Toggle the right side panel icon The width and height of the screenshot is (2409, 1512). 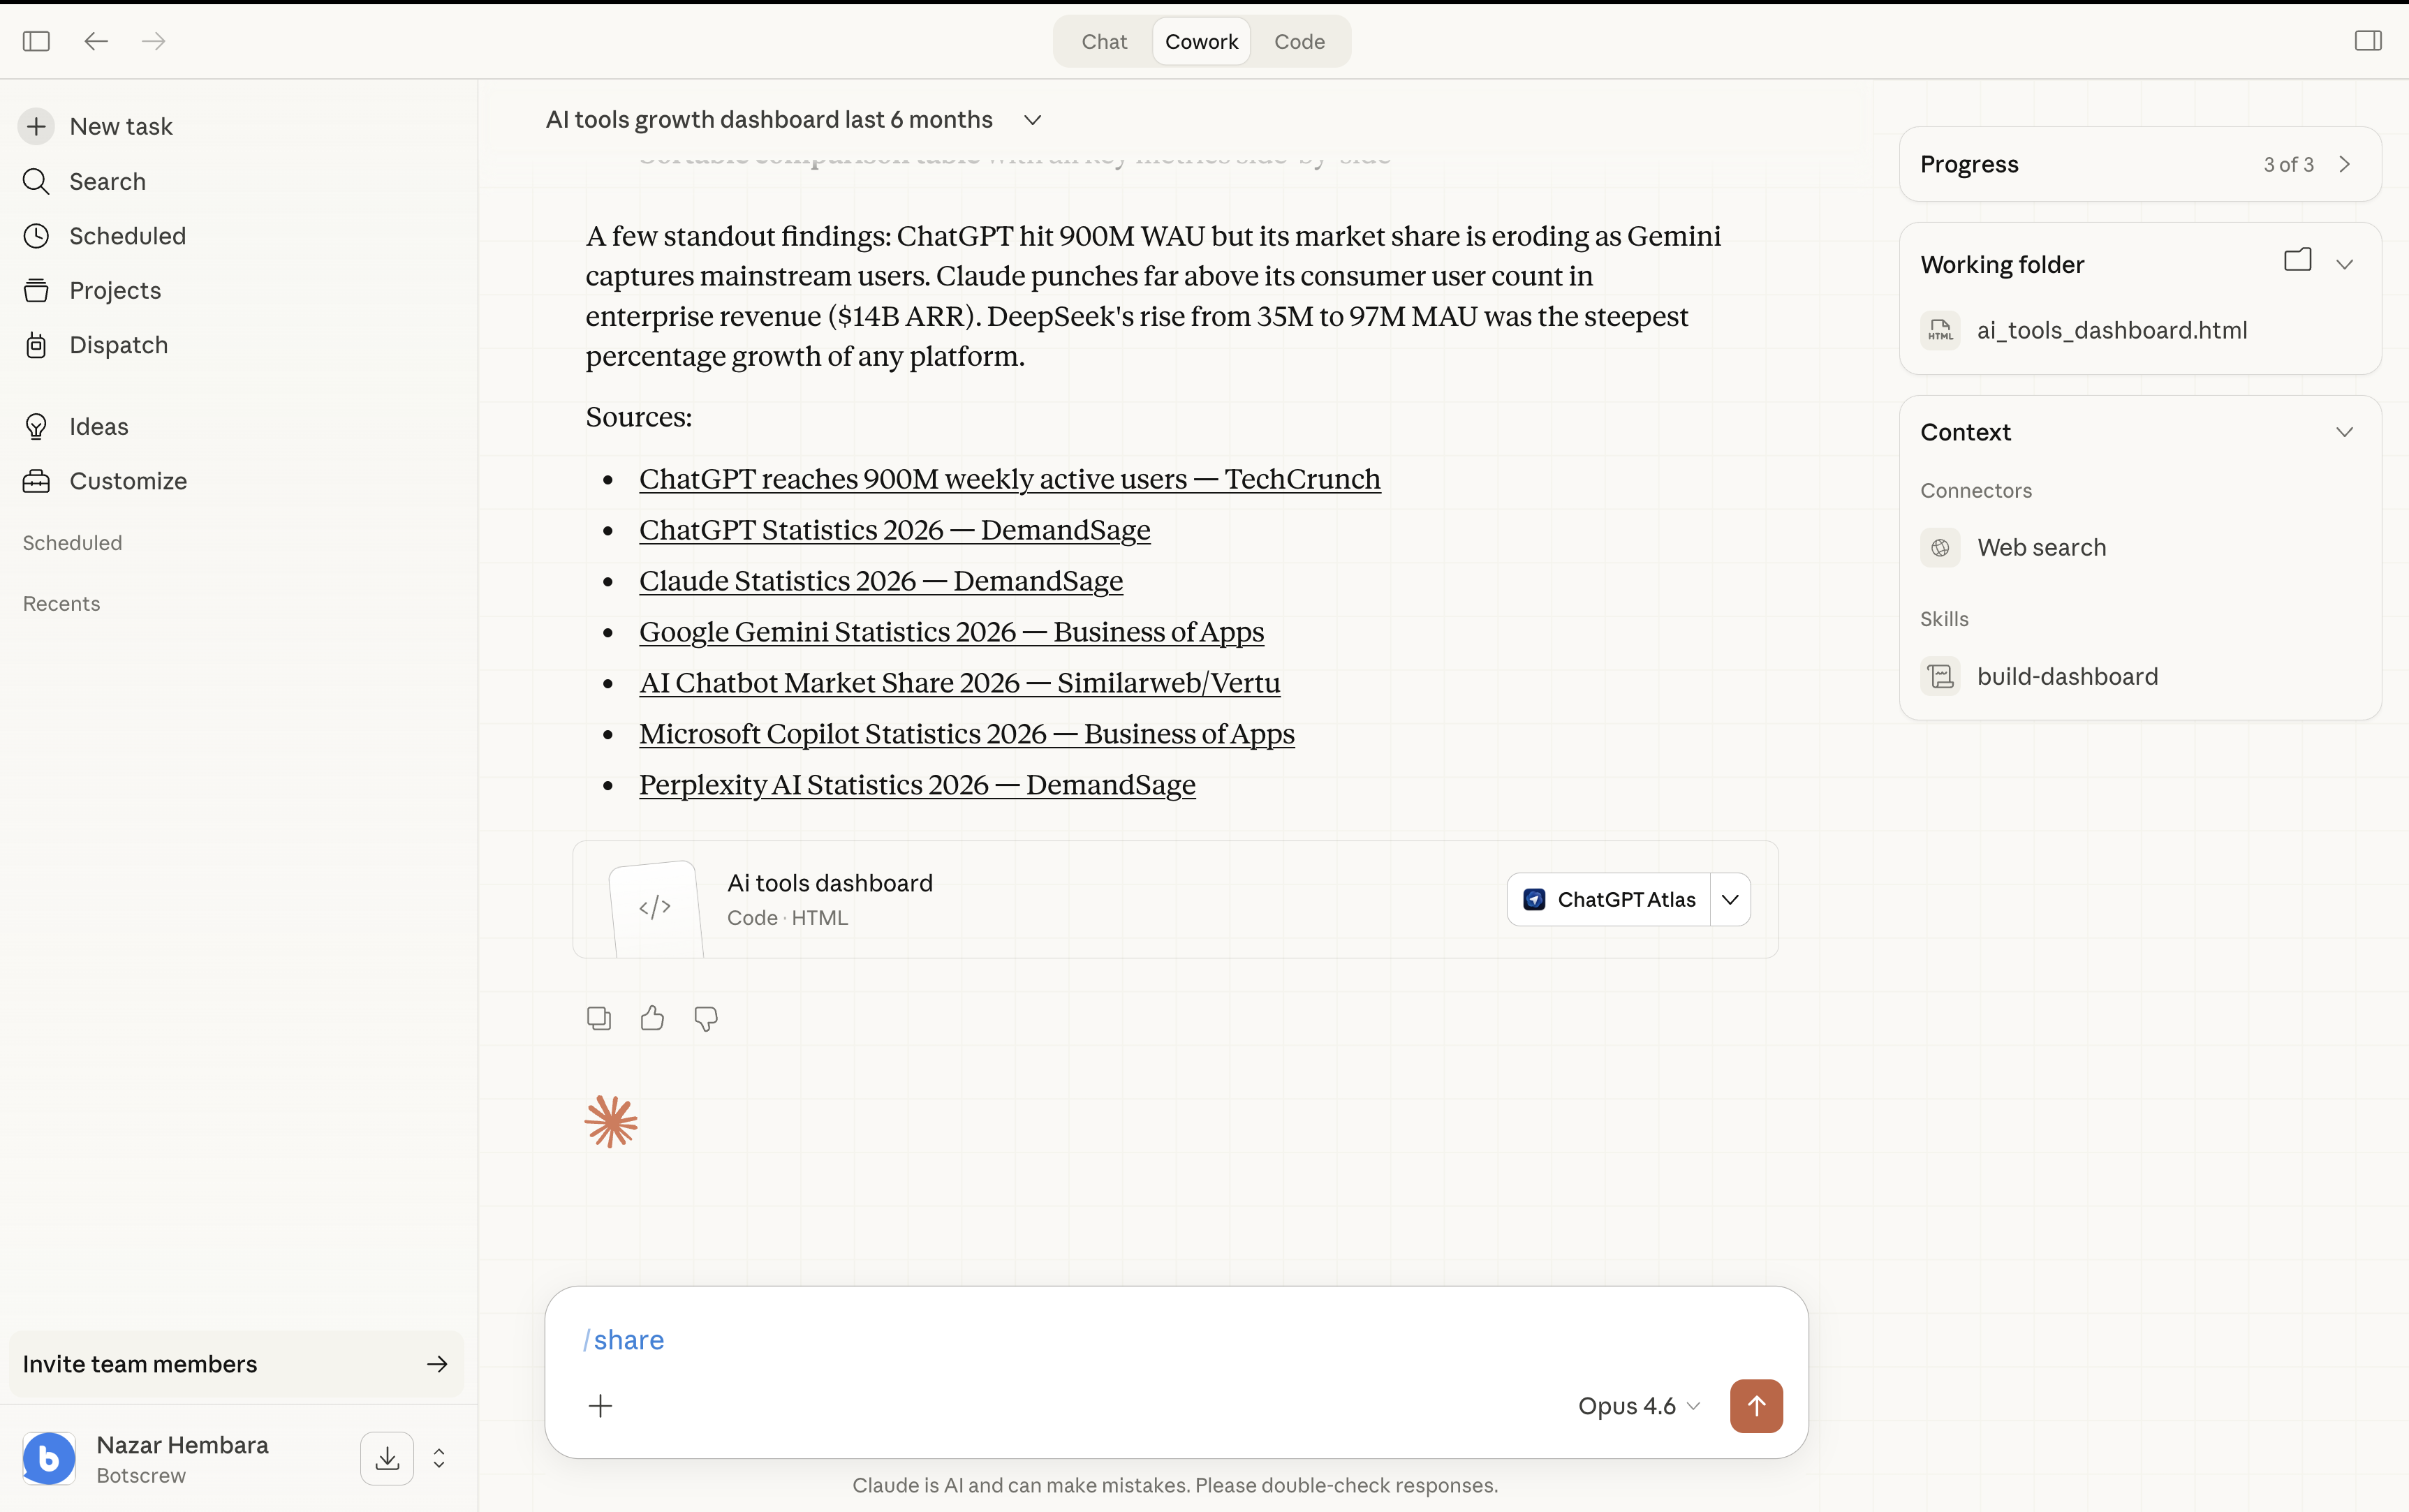pyautogui.click(x=2367, y=41)
